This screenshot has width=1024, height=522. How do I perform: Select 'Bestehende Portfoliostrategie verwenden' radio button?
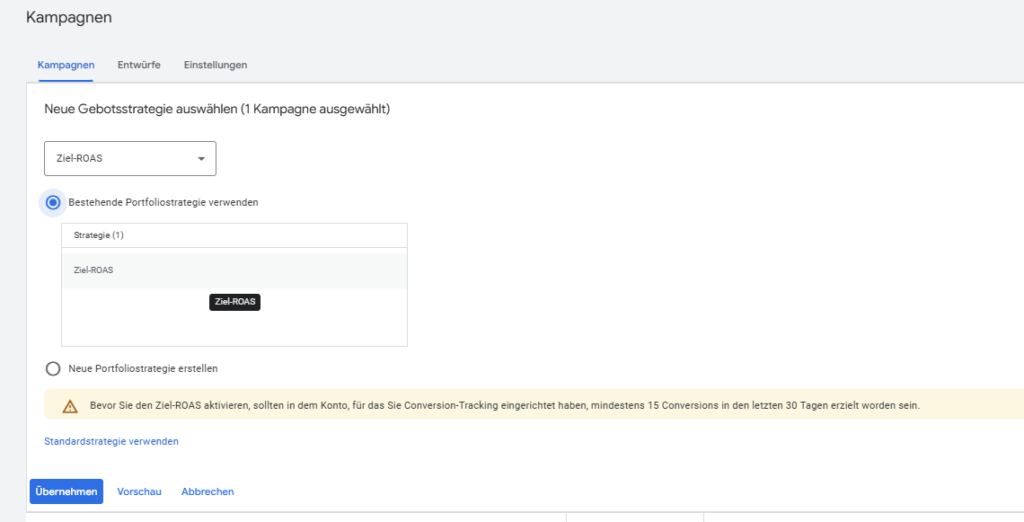click(x=53, y=202)
